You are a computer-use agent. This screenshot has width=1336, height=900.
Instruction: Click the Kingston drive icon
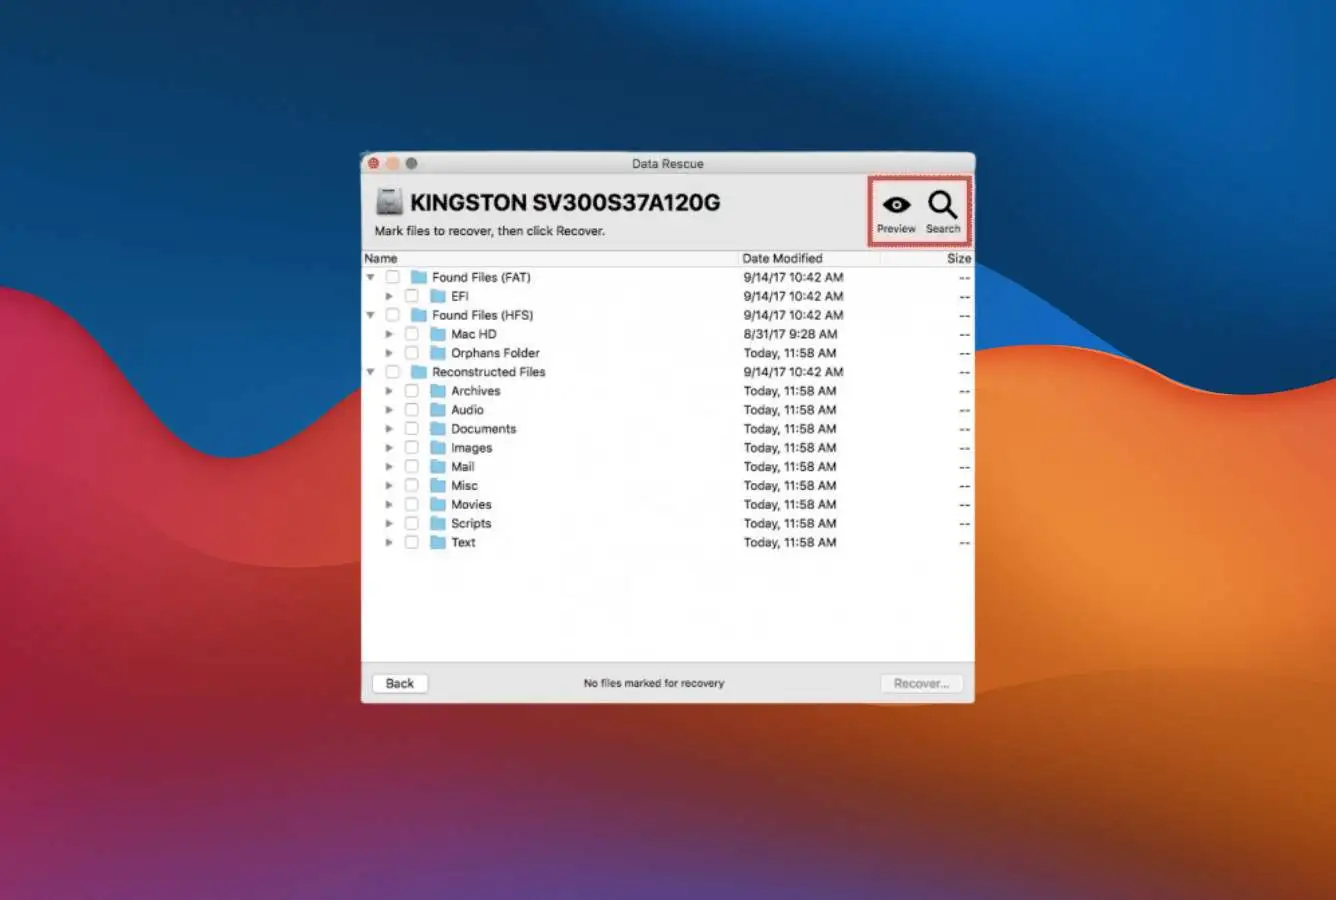[389, 202]
